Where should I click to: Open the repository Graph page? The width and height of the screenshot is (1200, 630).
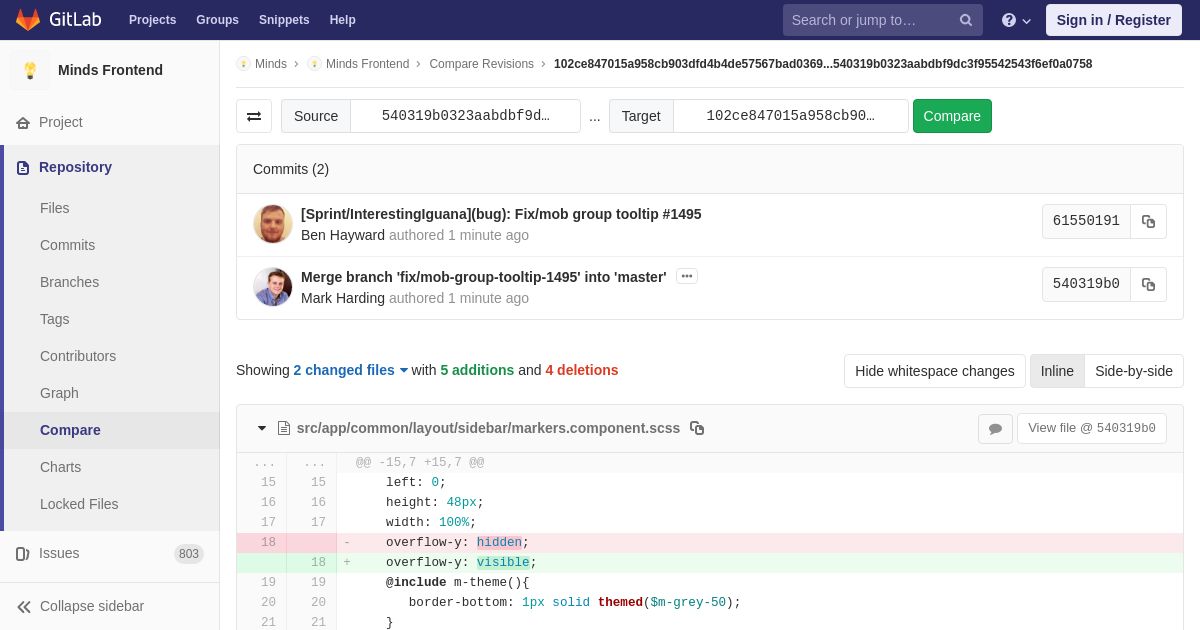coord(59,393)
